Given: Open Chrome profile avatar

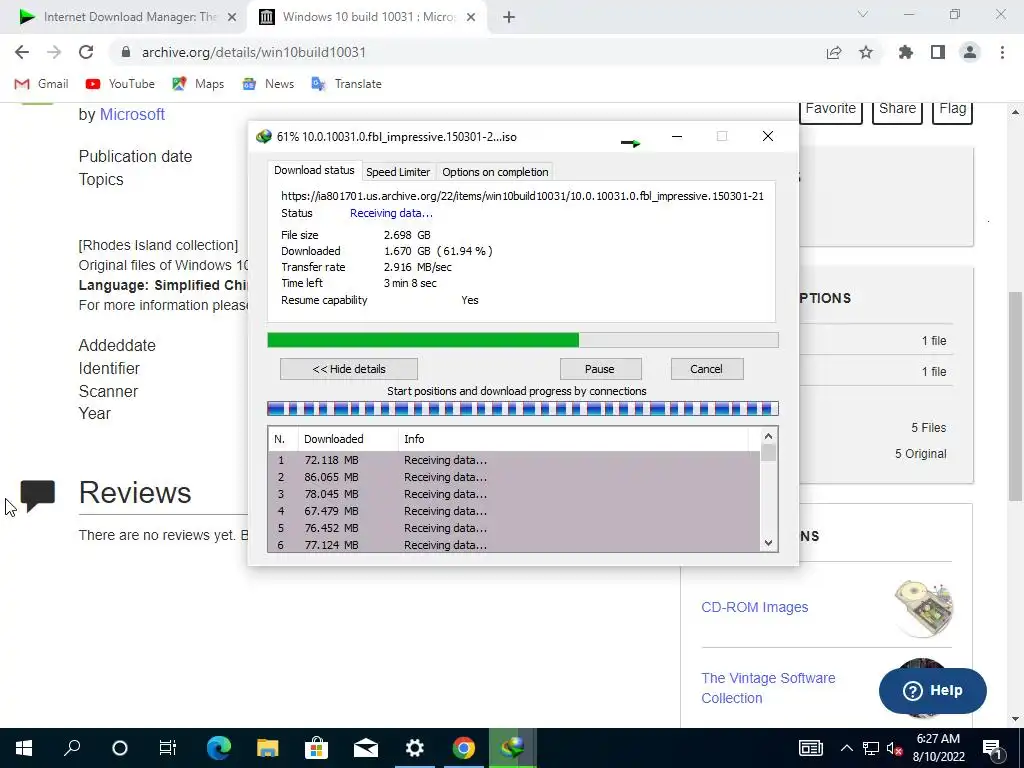Looking at the screenshot, I should 970,52.
